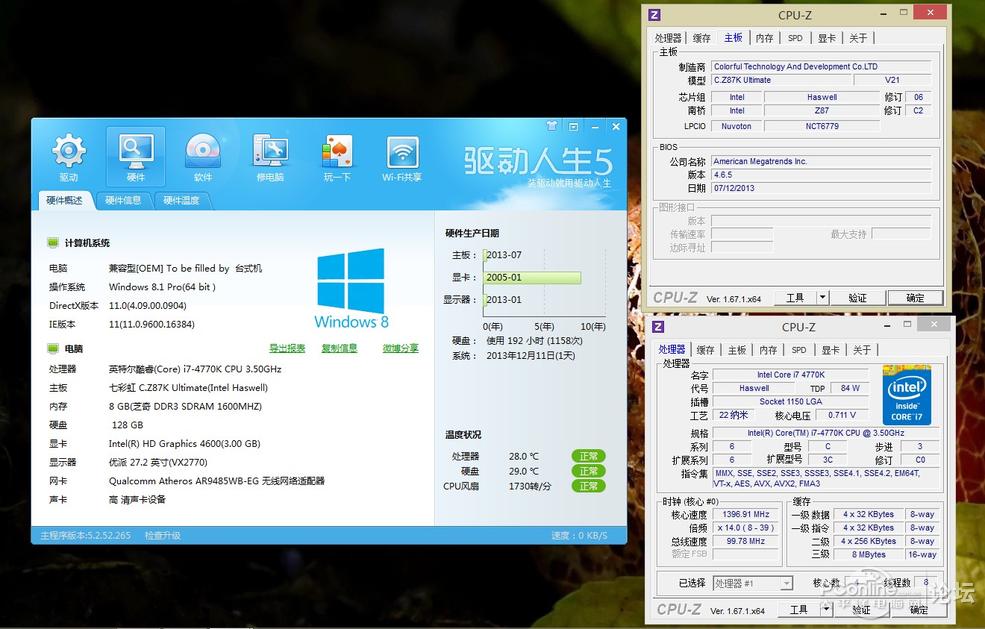Open the 软件 disc icon section
Image resolution: width=985 pixels, height=629 pixels.
coord(202,157)
